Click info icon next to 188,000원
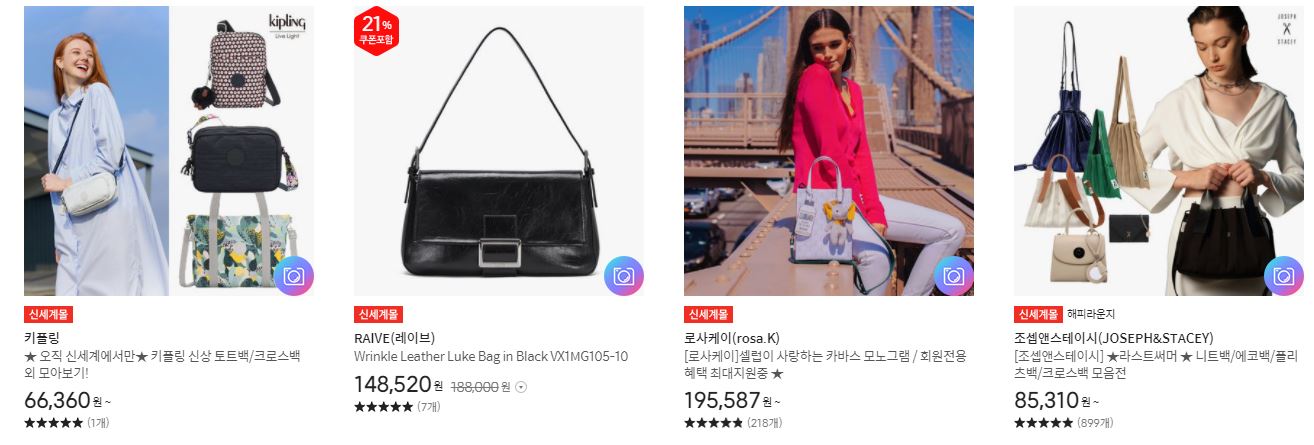The height and width of the screenshot is (445, 1314). point(521,387)
